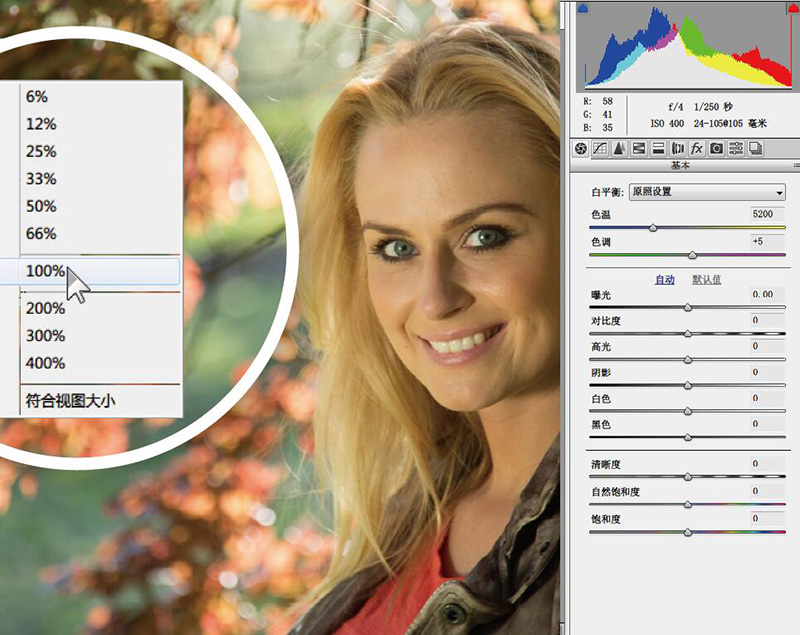The image size is (800, 635).
Task: Open the Camera Calibration panel icon
Action: click(x=717, y=148)
